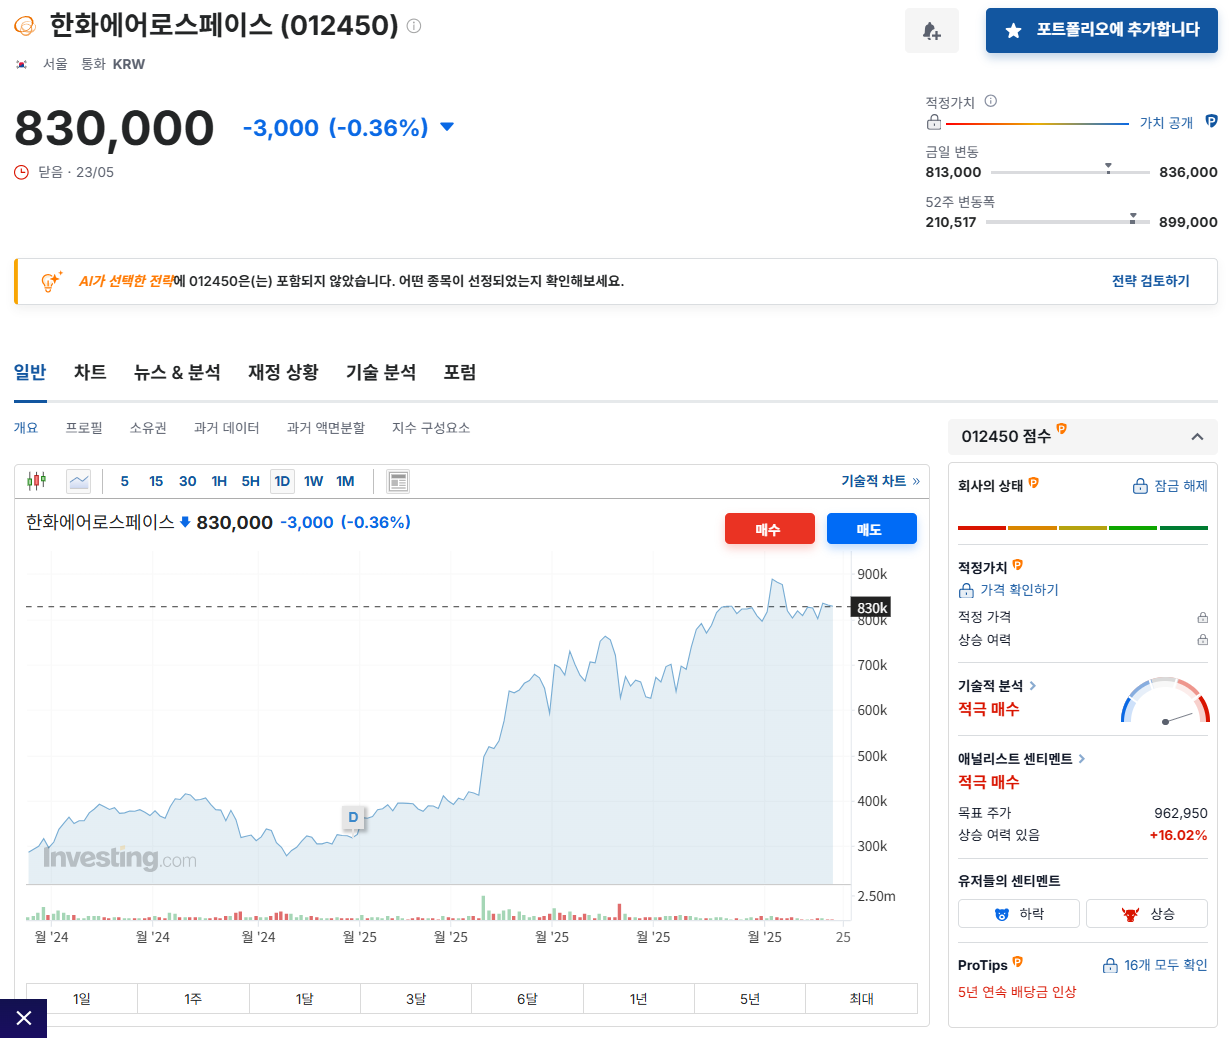The image size is (1230, 1038).
Task: Click the 회사의 상태 color bar
Action: point(1083,528)
